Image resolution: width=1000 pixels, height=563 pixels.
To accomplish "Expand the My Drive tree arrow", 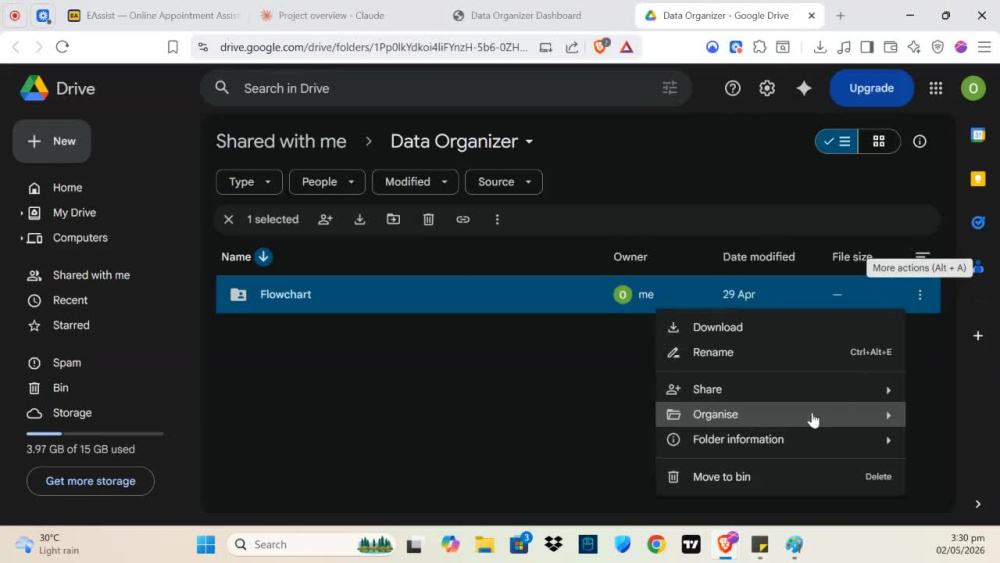I will [22, 213].
